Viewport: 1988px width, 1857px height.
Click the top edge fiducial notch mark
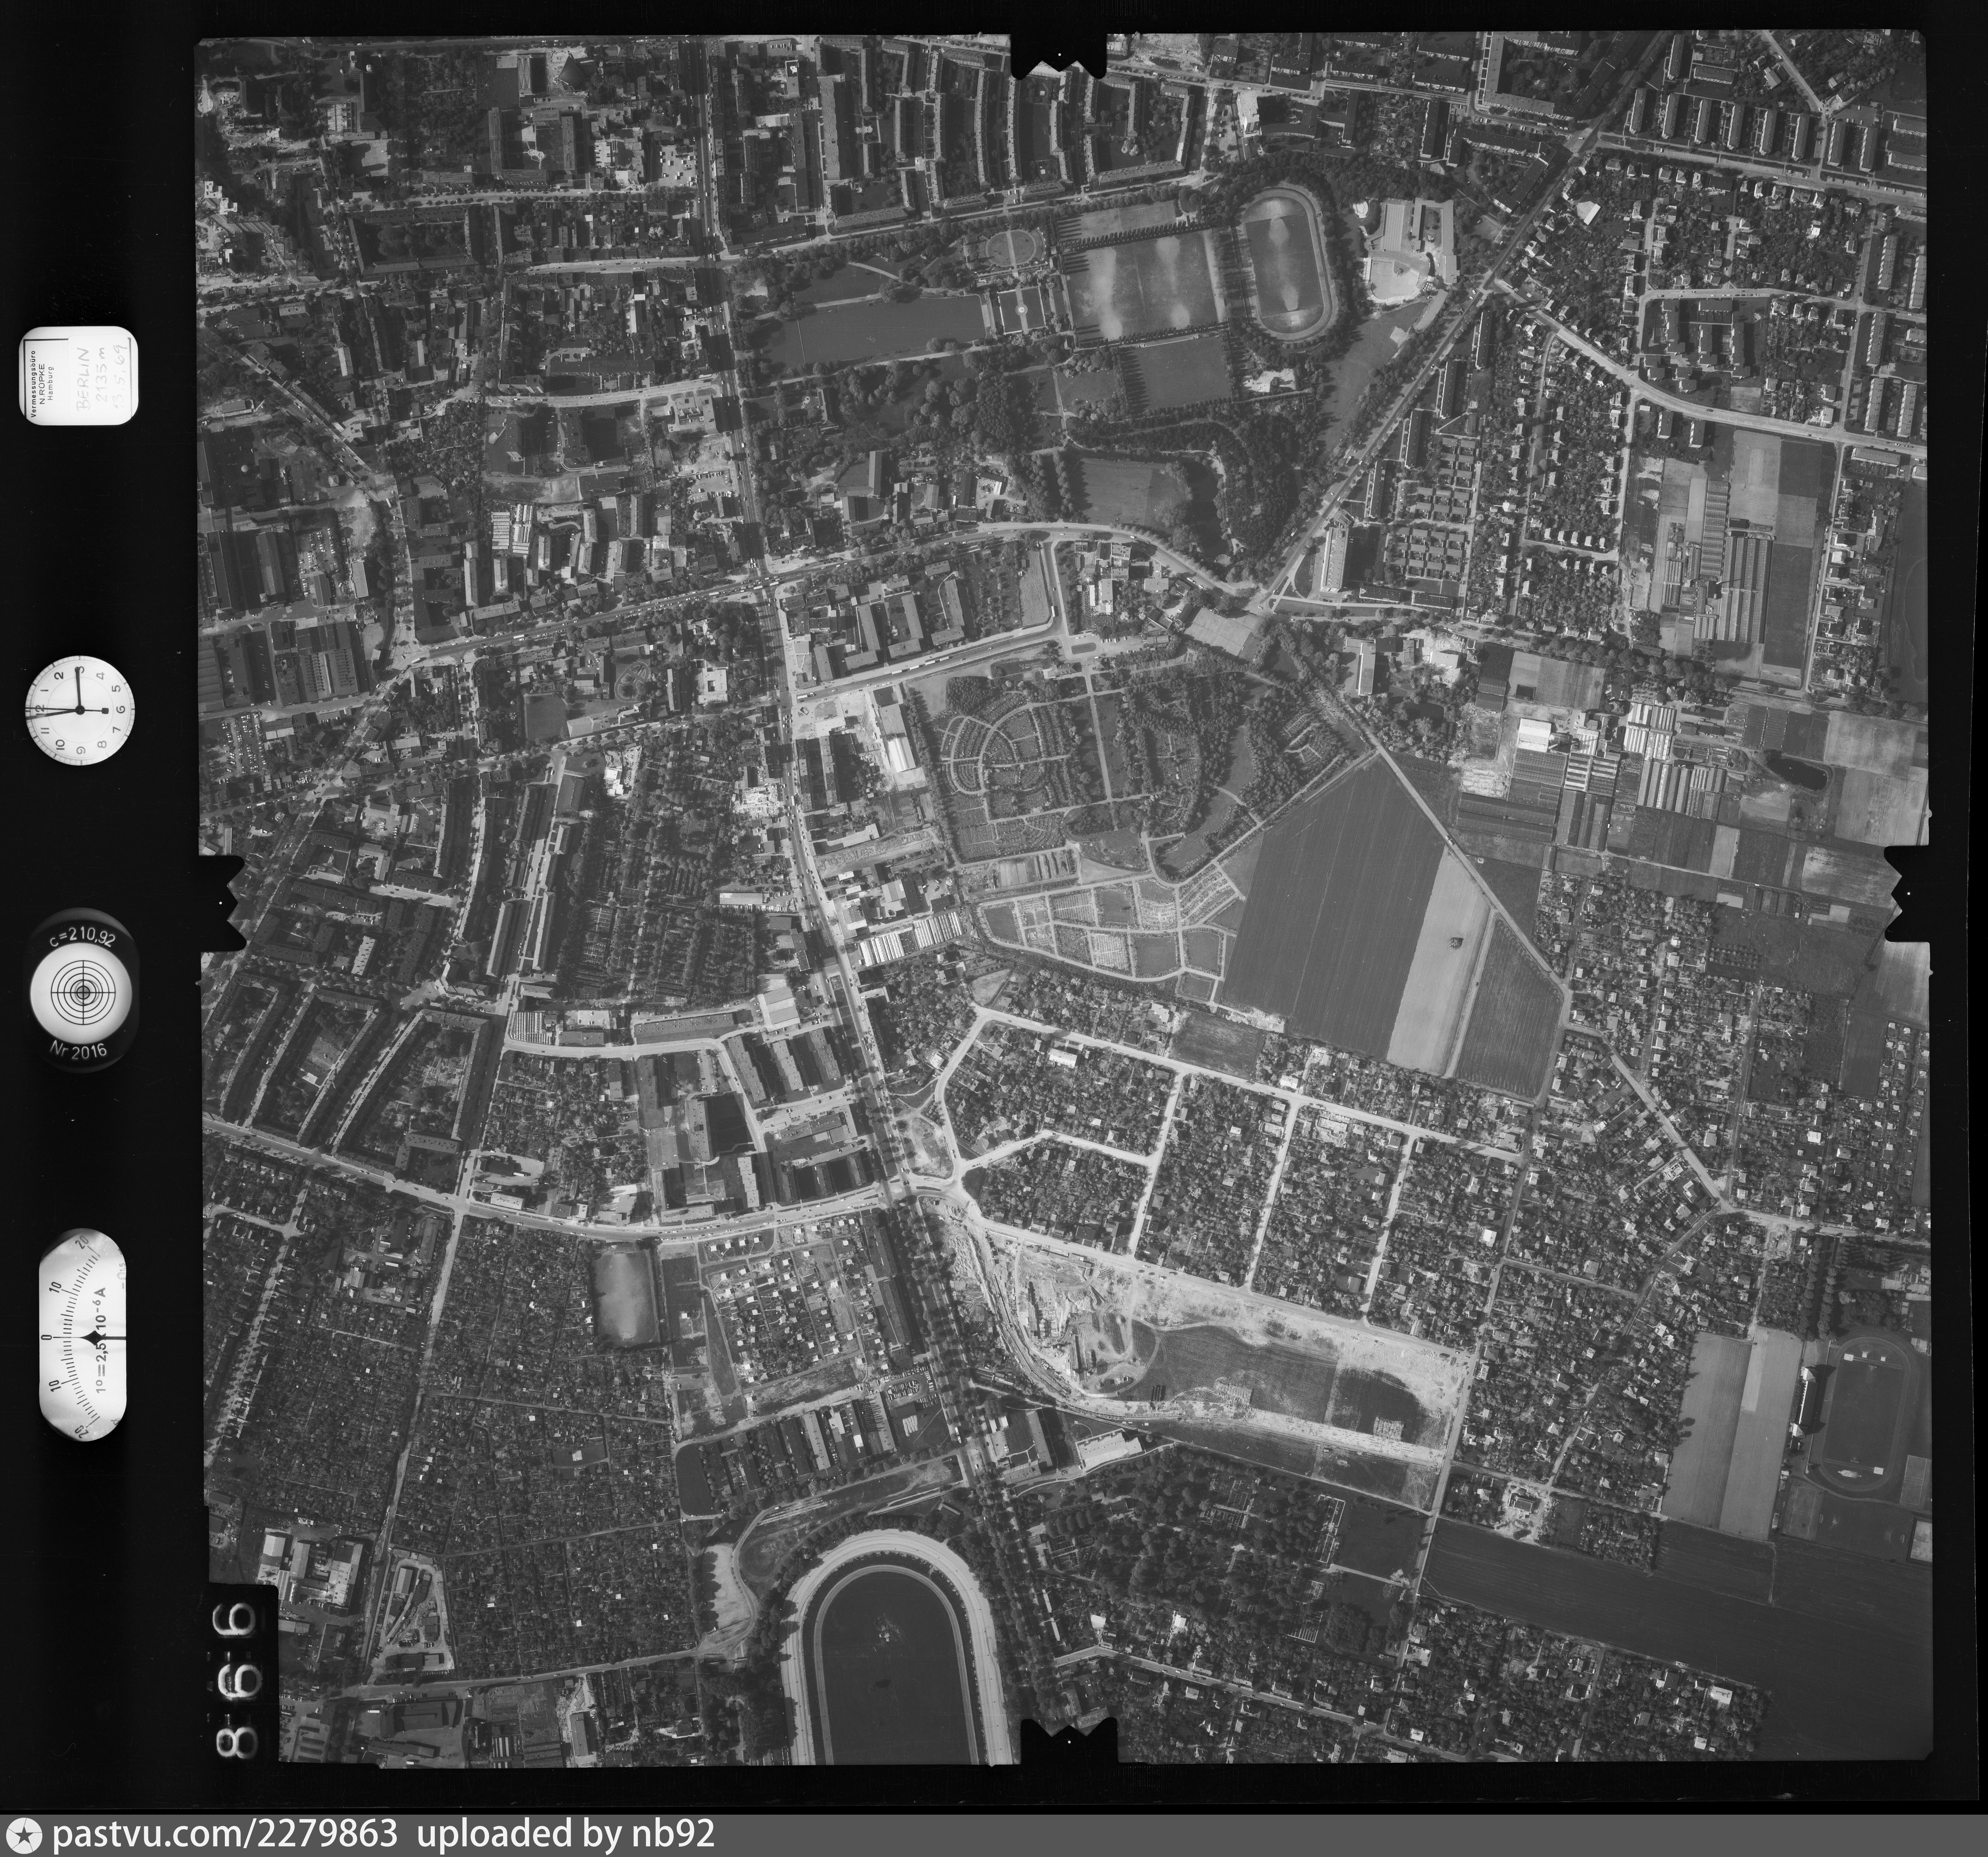pos(1060,55)
